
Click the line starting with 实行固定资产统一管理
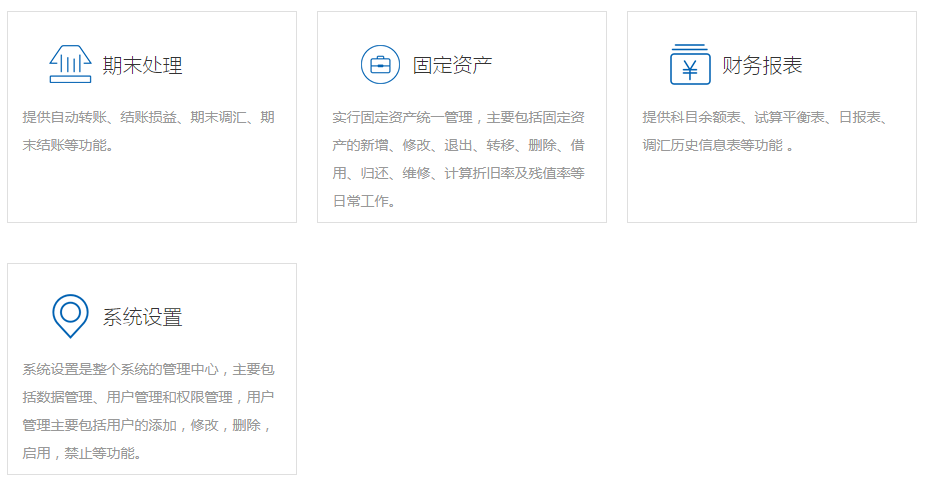click(x=459, y=117)
